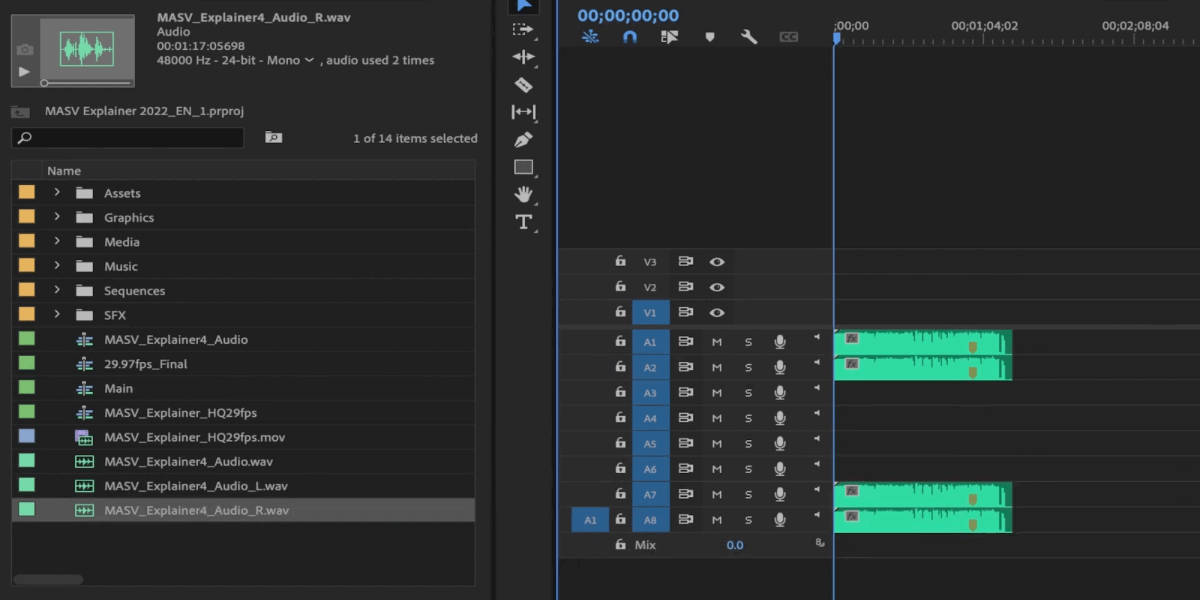Mute audio track A1
The width and height of the screenshot is (1200, 600).
click(716, 342)
